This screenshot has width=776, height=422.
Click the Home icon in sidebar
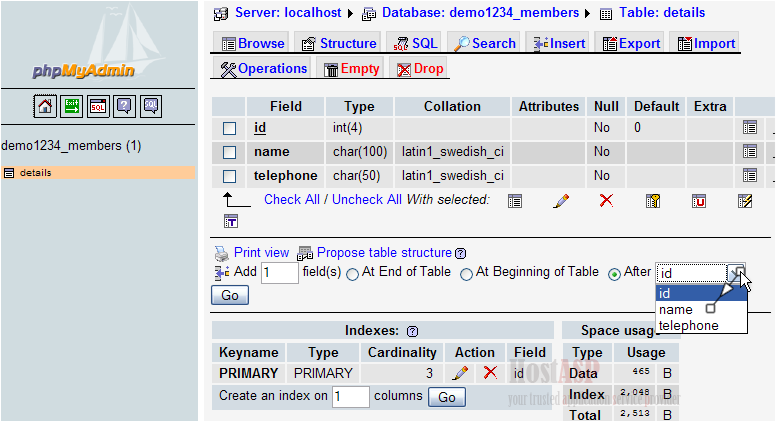pos(45,105)
